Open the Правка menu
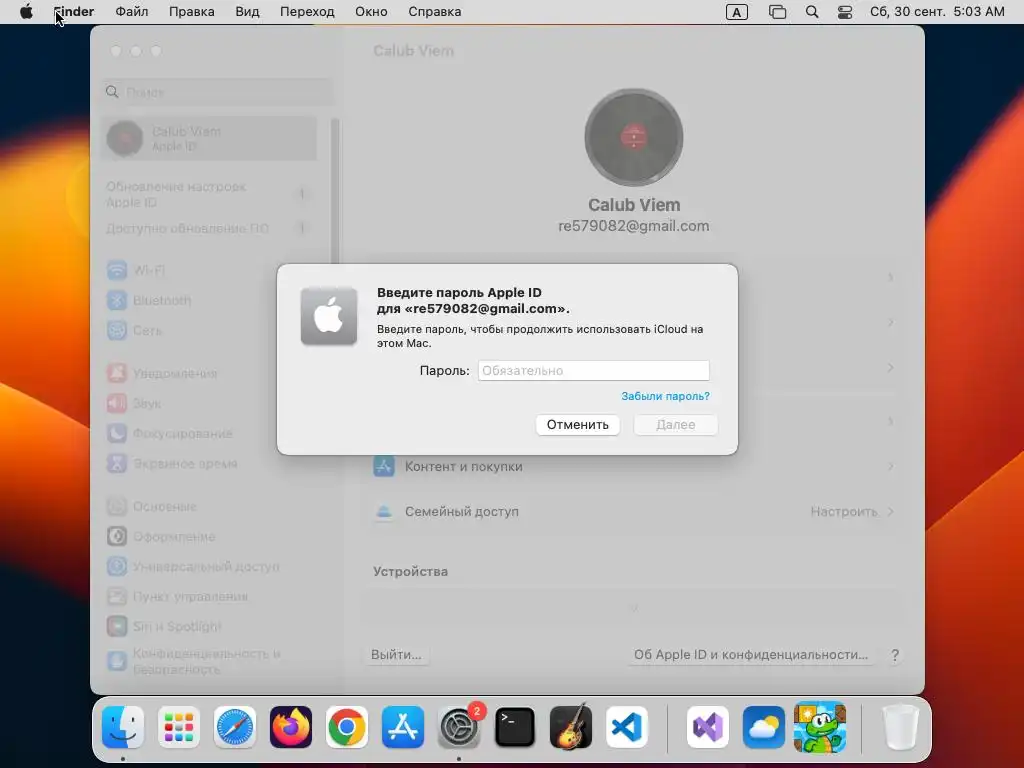Image resolution: width=1024 pixels, height=768 pixels. click(x=191, y=12)
